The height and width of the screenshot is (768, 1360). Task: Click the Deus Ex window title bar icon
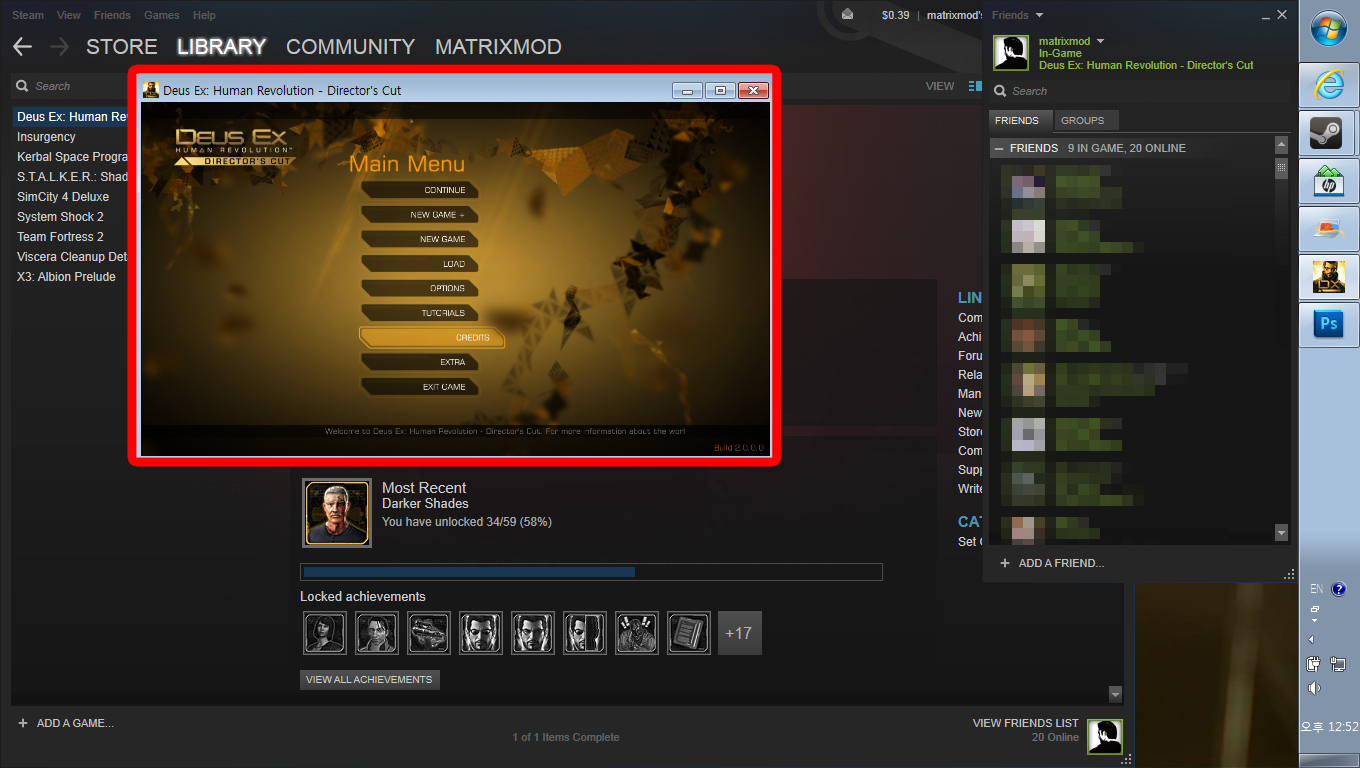151,90
